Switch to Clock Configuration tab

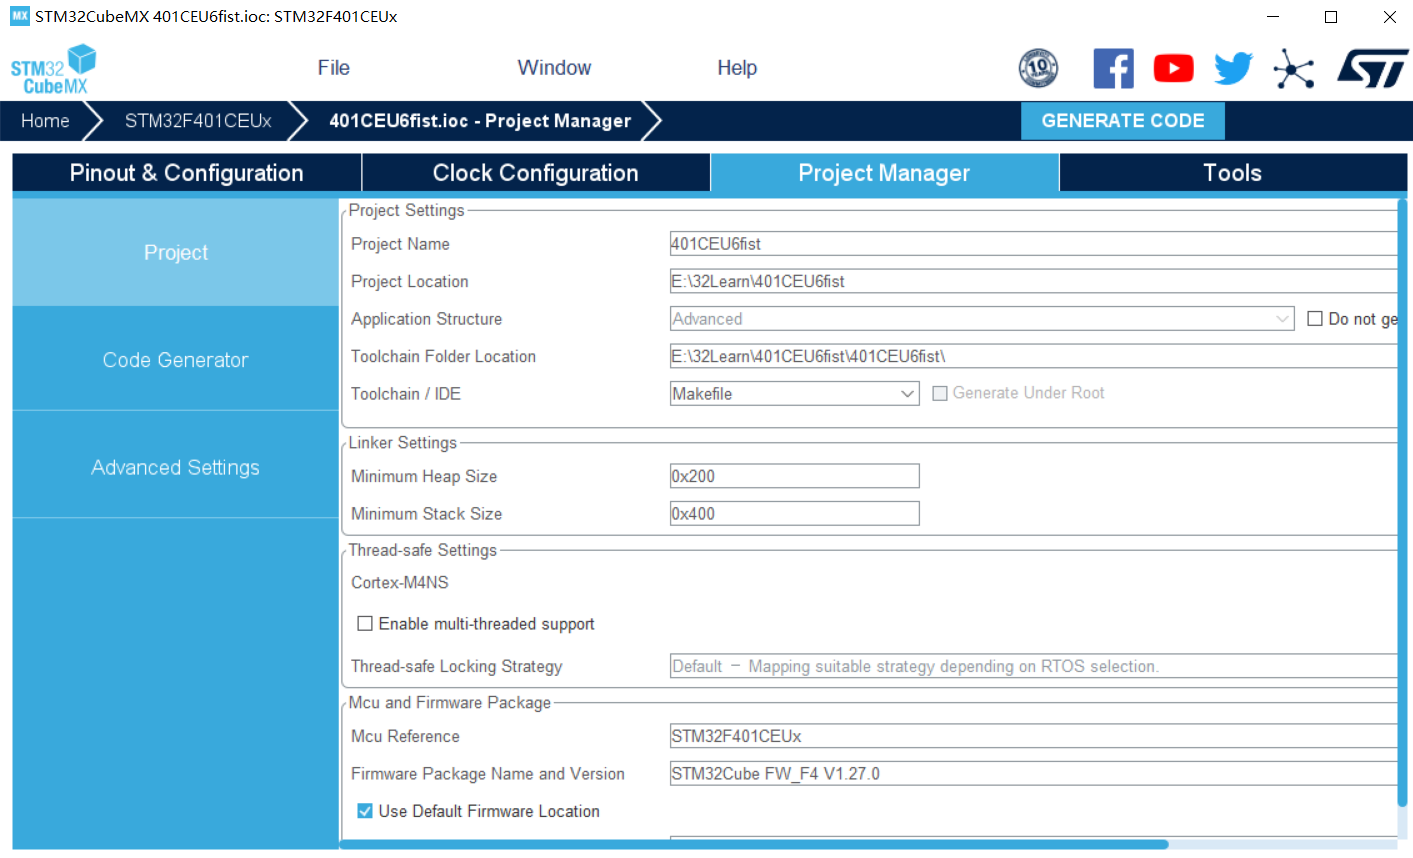coord(536,173)
